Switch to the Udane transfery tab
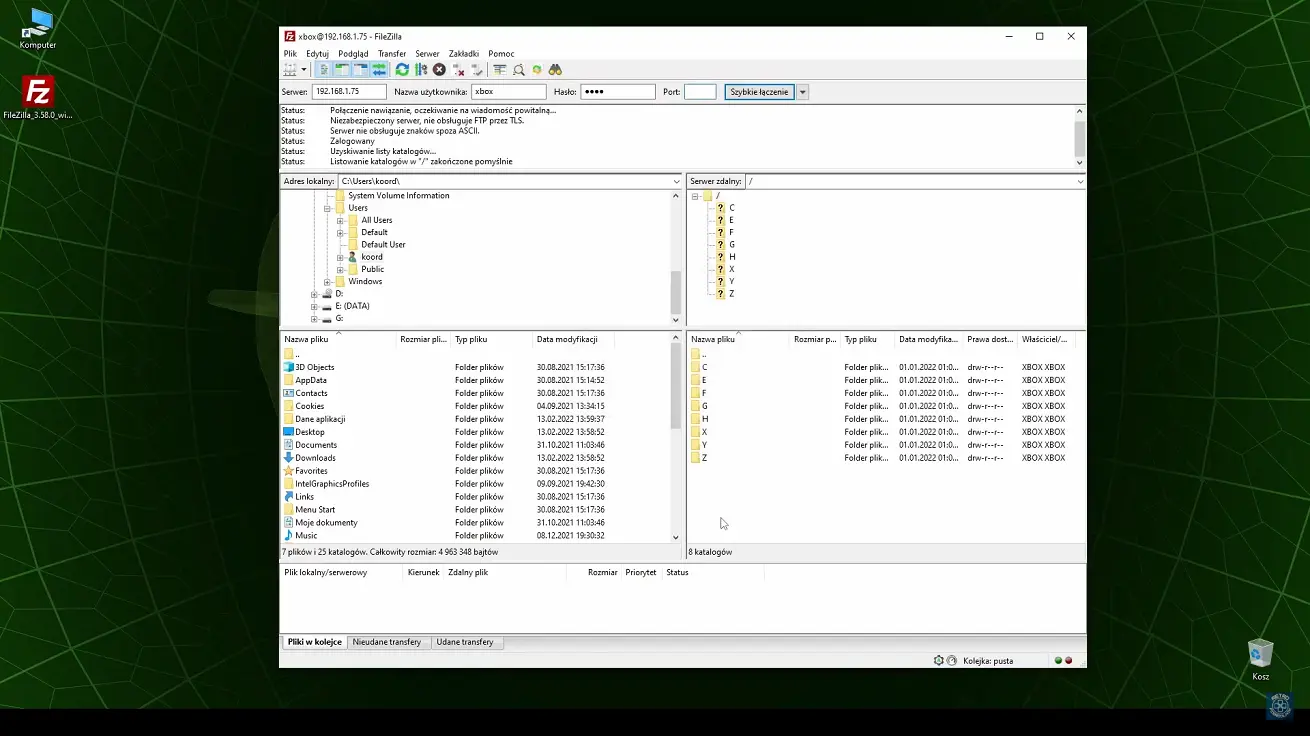 coord(466,642)
